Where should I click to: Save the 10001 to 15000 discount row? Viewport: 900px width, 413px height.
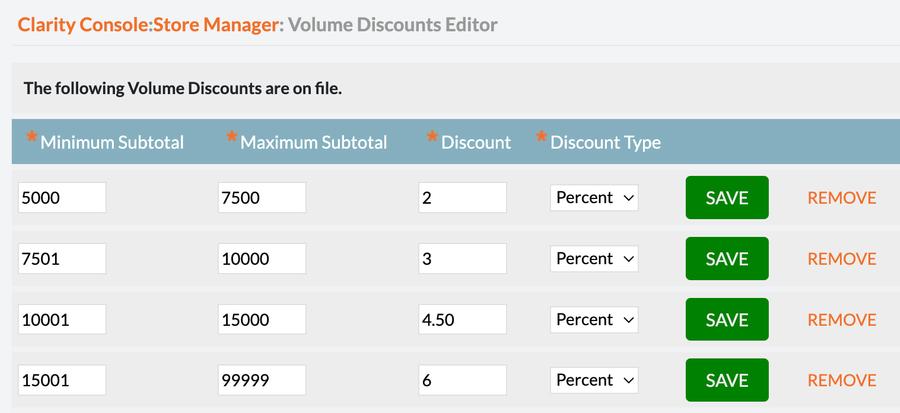(x=727, y=320)
